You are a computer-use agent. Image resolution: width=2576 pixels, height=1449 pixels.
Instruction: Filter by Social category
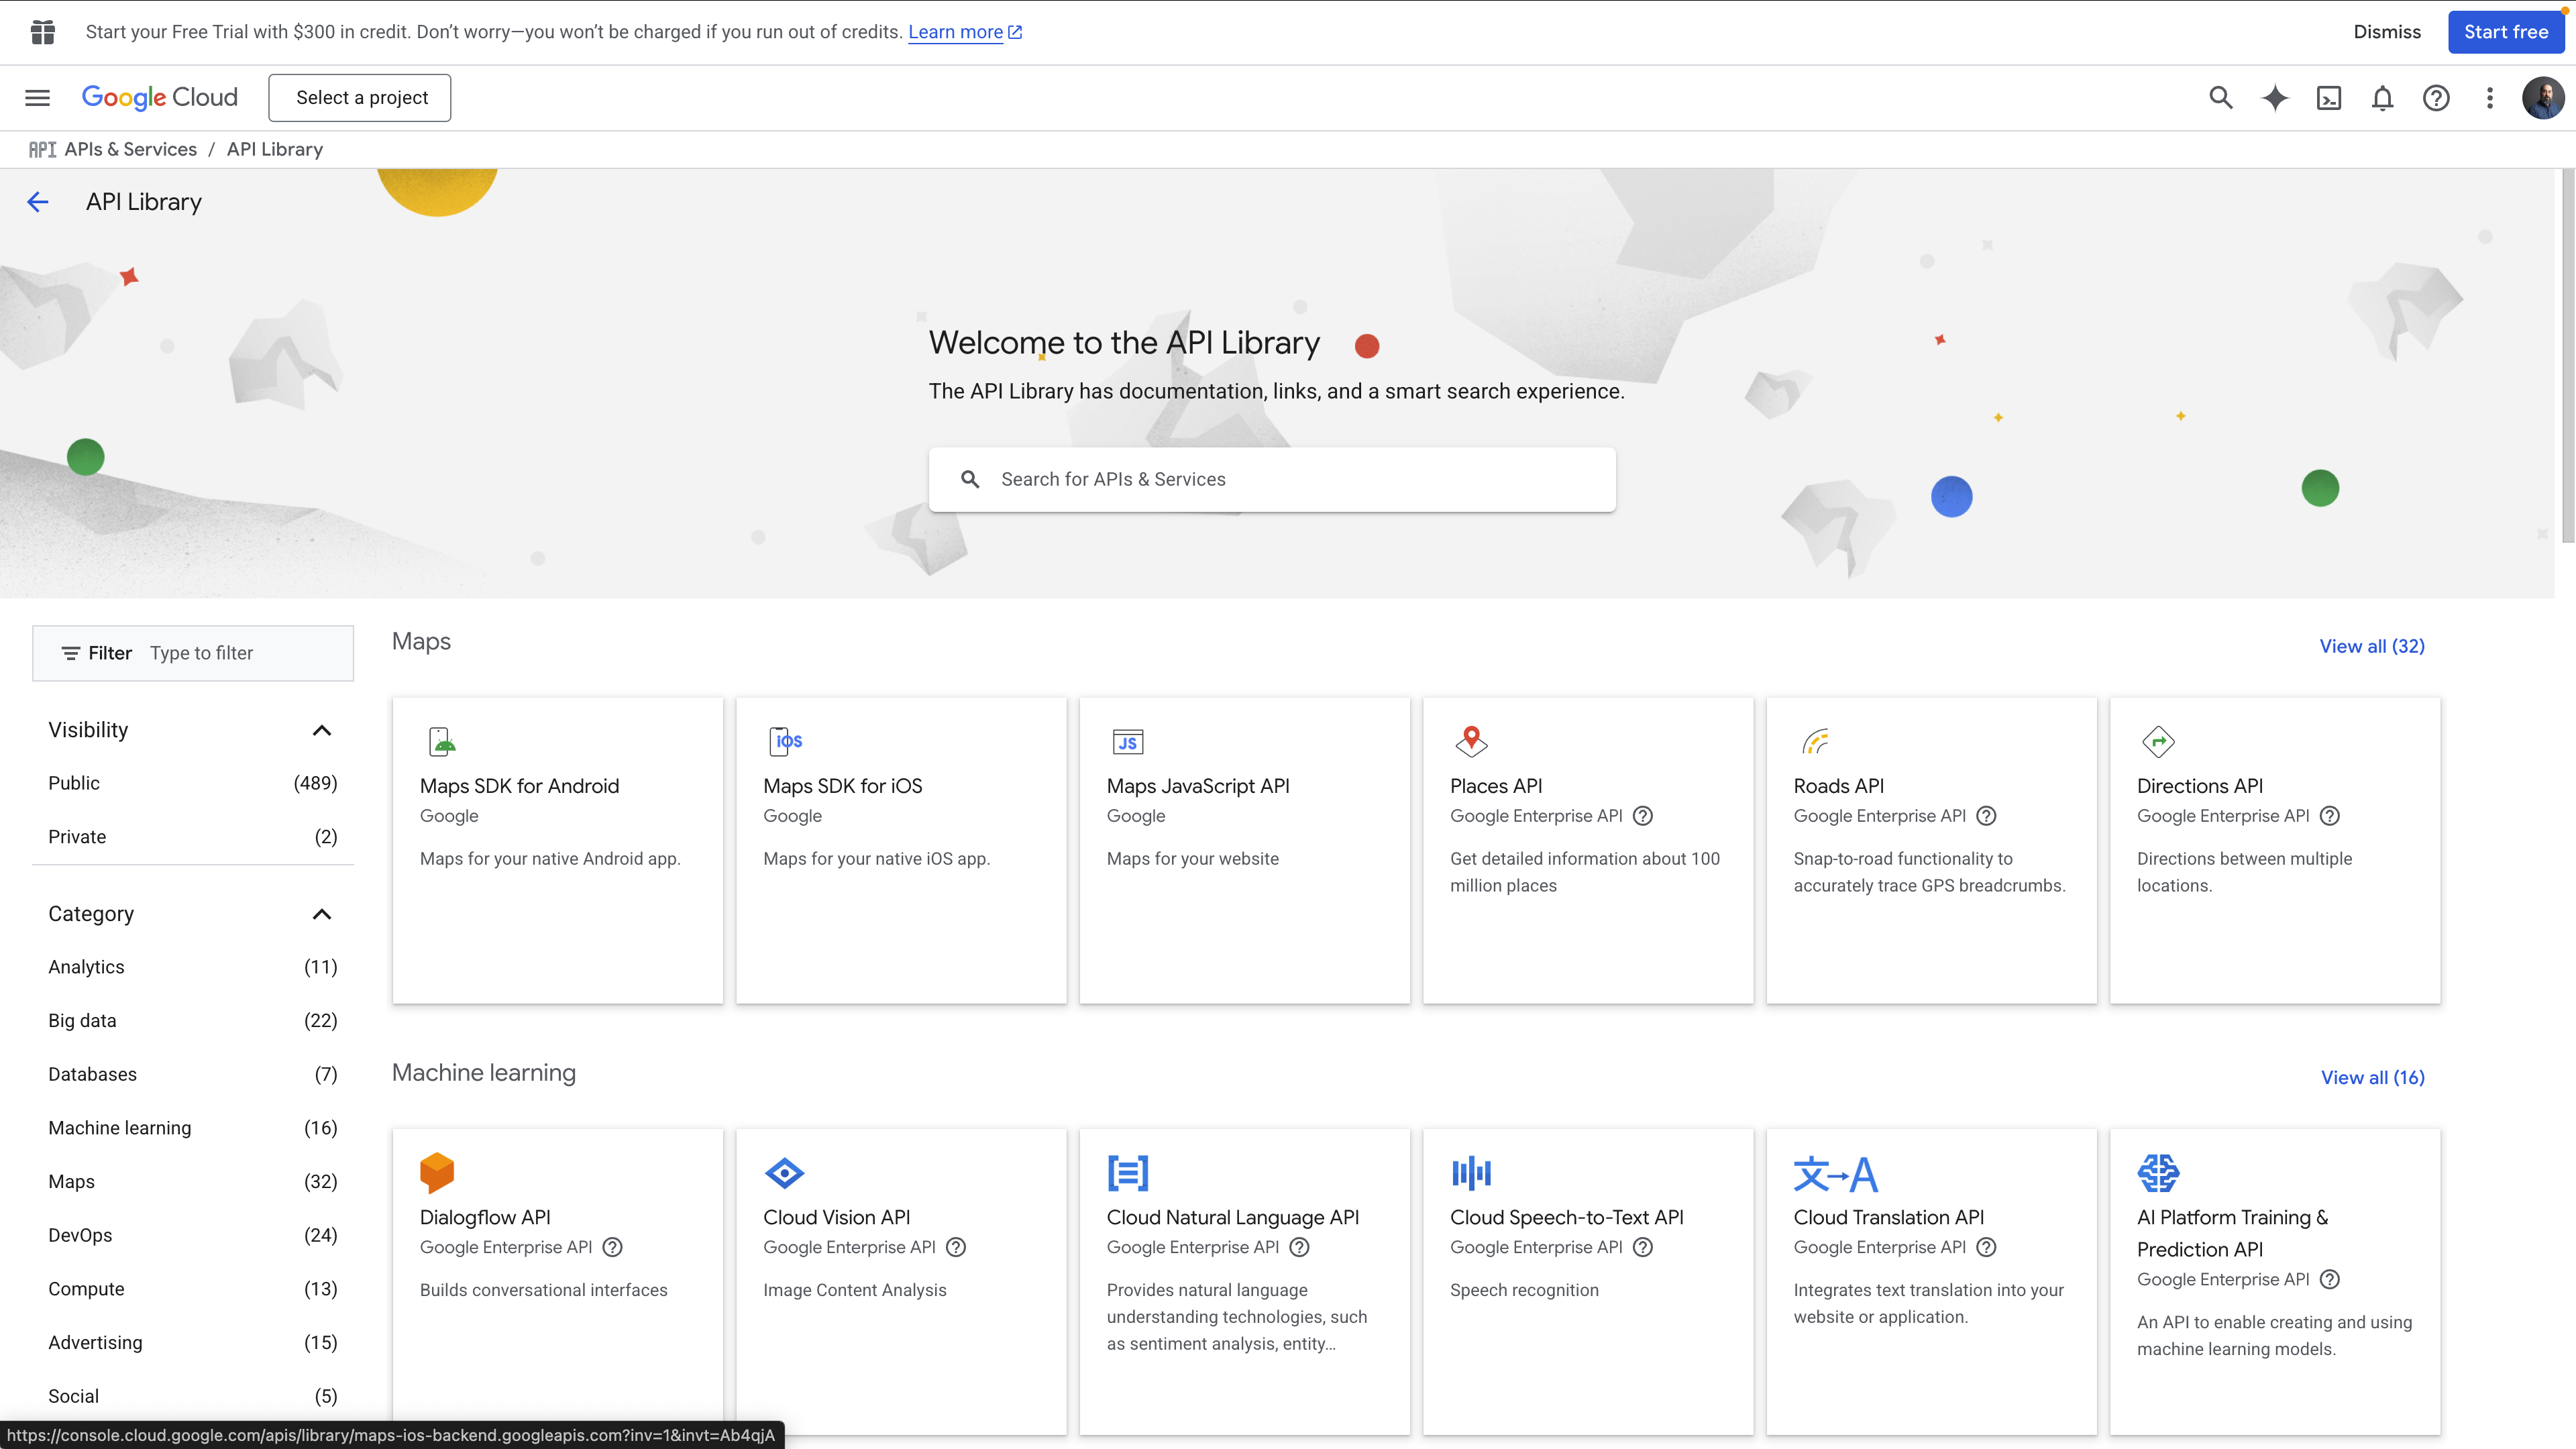click(x=193, y=1396)
